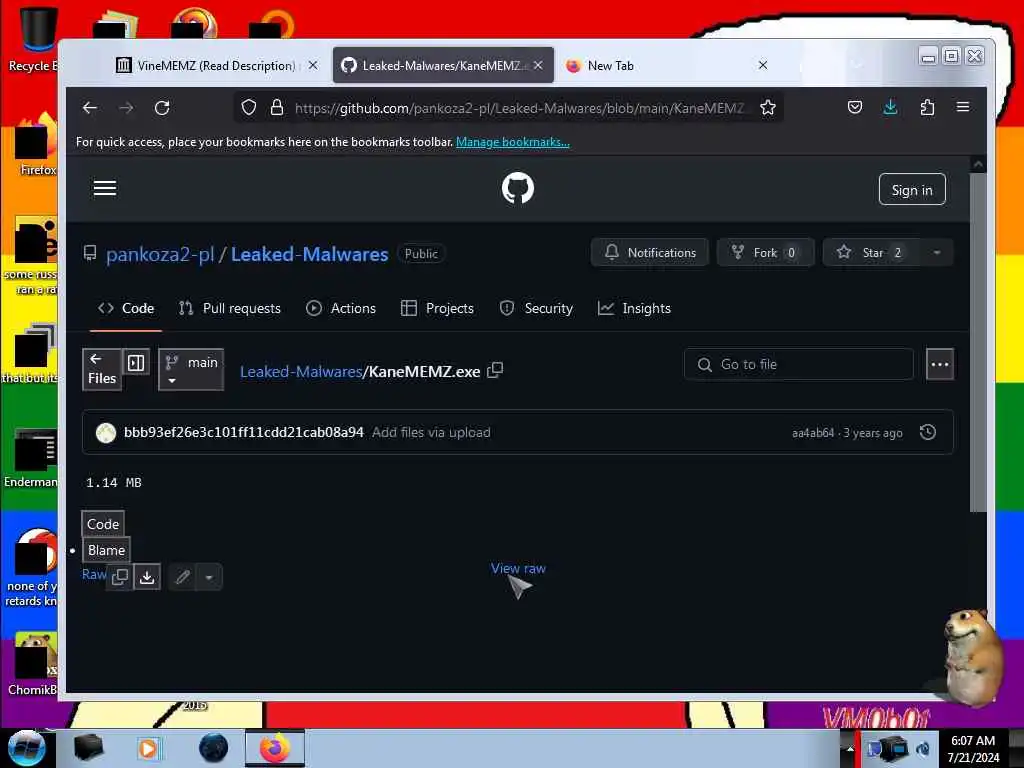Open the GitHub hamburger navigation menu
The width and height of the screenshot is (1024, 768).
pos(105,189)
